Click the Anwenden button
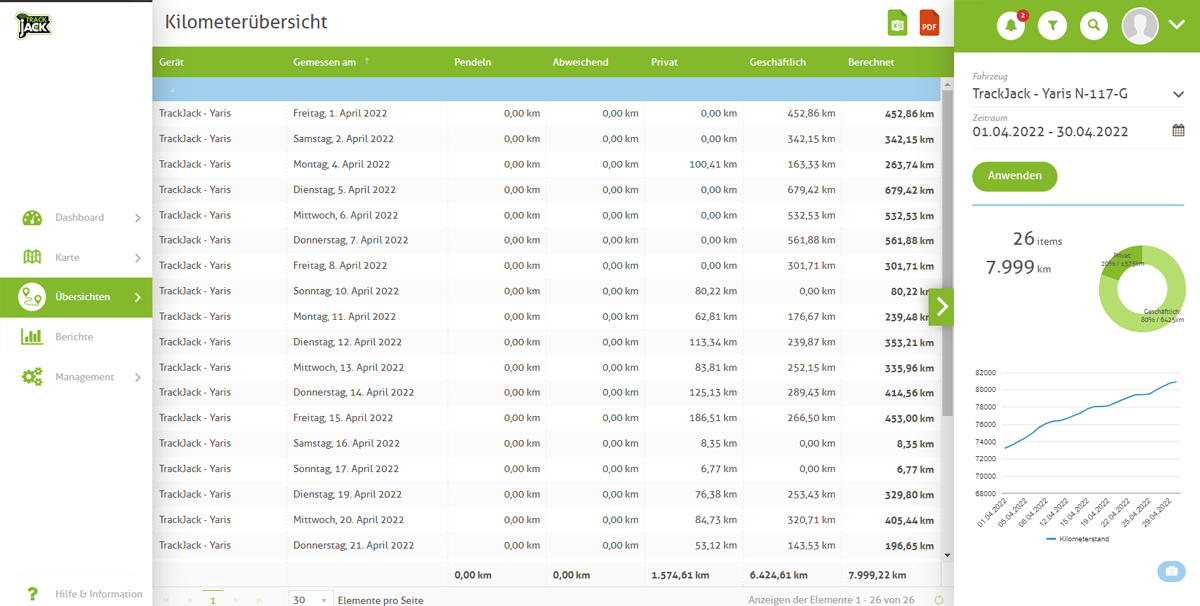This screenshot has width=1200, height=606. click(x=1014, y=176)
